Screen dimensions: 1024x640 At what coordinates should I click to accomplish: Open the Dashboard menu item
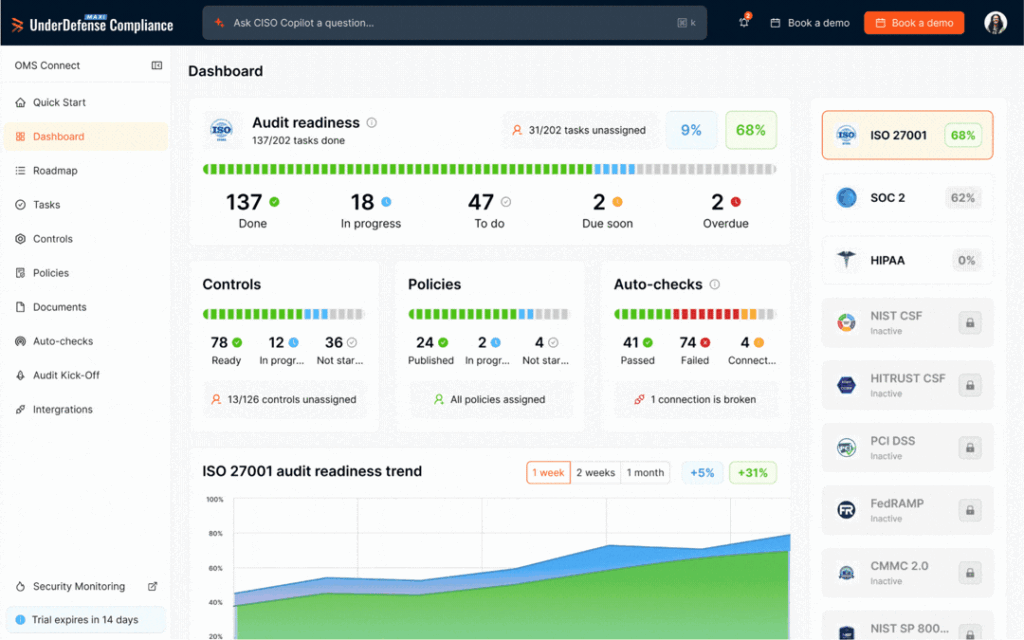coord(86,136)
